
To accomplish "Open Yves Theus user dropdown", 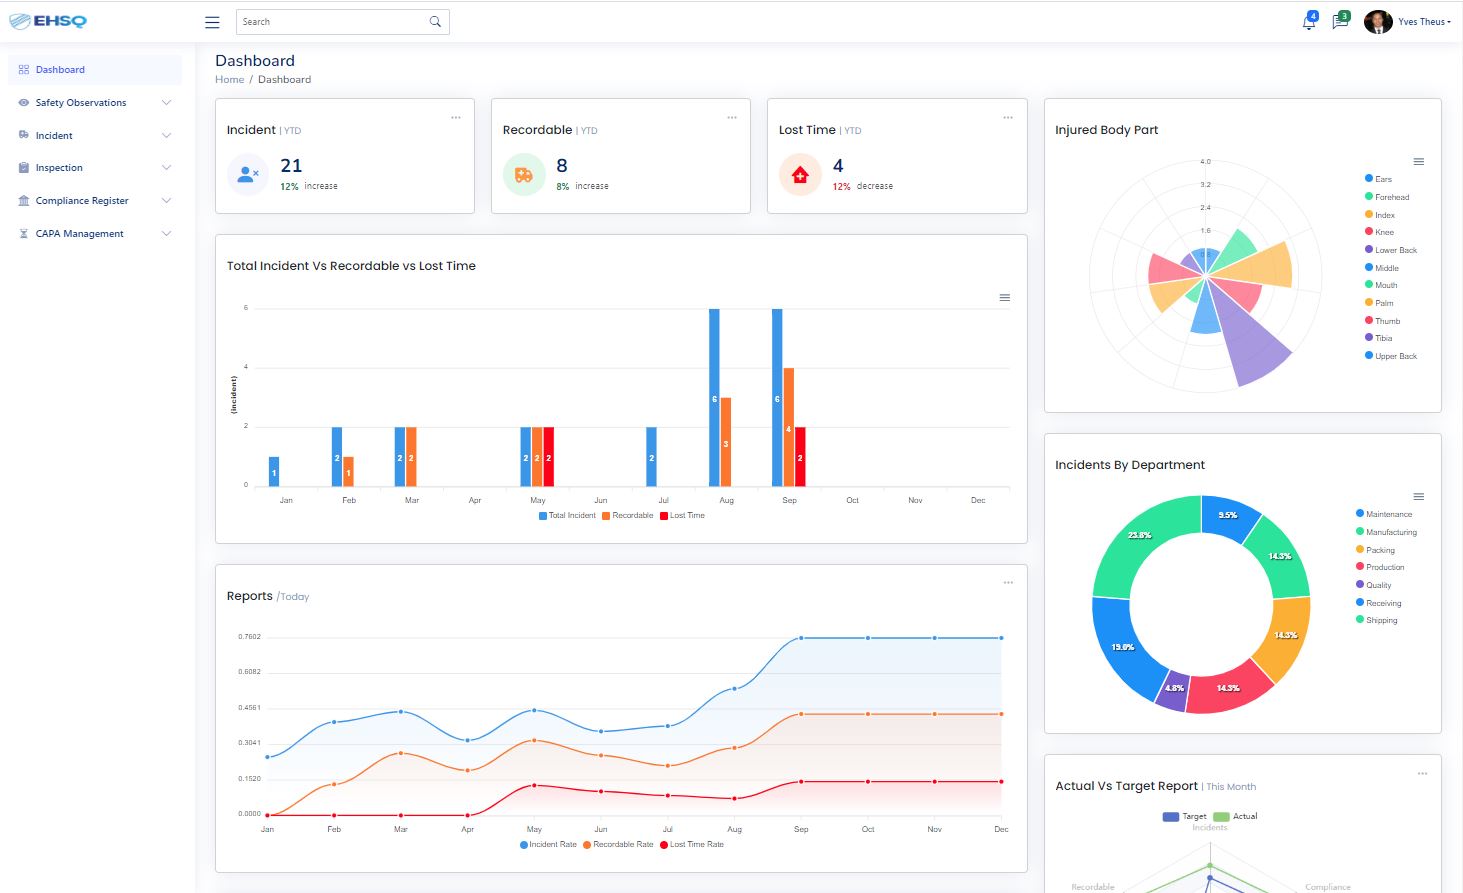I will pos(1422,22).
